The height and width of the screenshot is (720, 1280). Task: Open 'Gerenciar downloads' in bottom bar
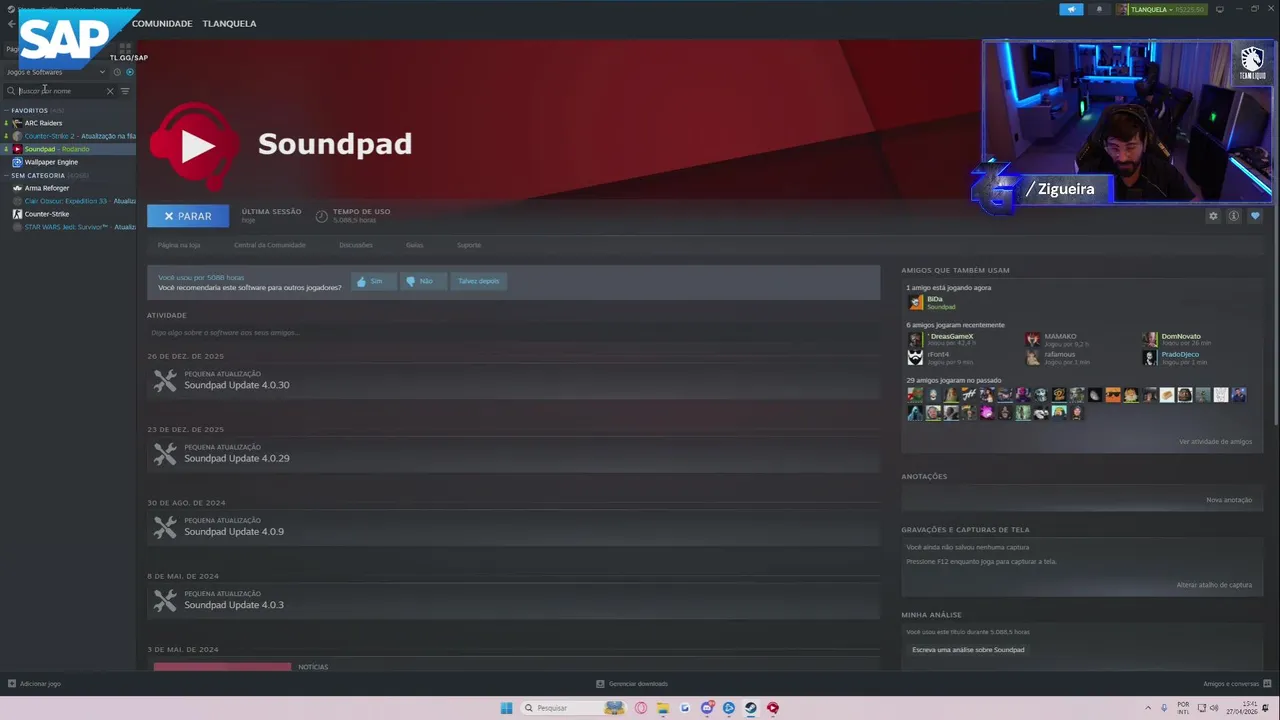(632, 684)
